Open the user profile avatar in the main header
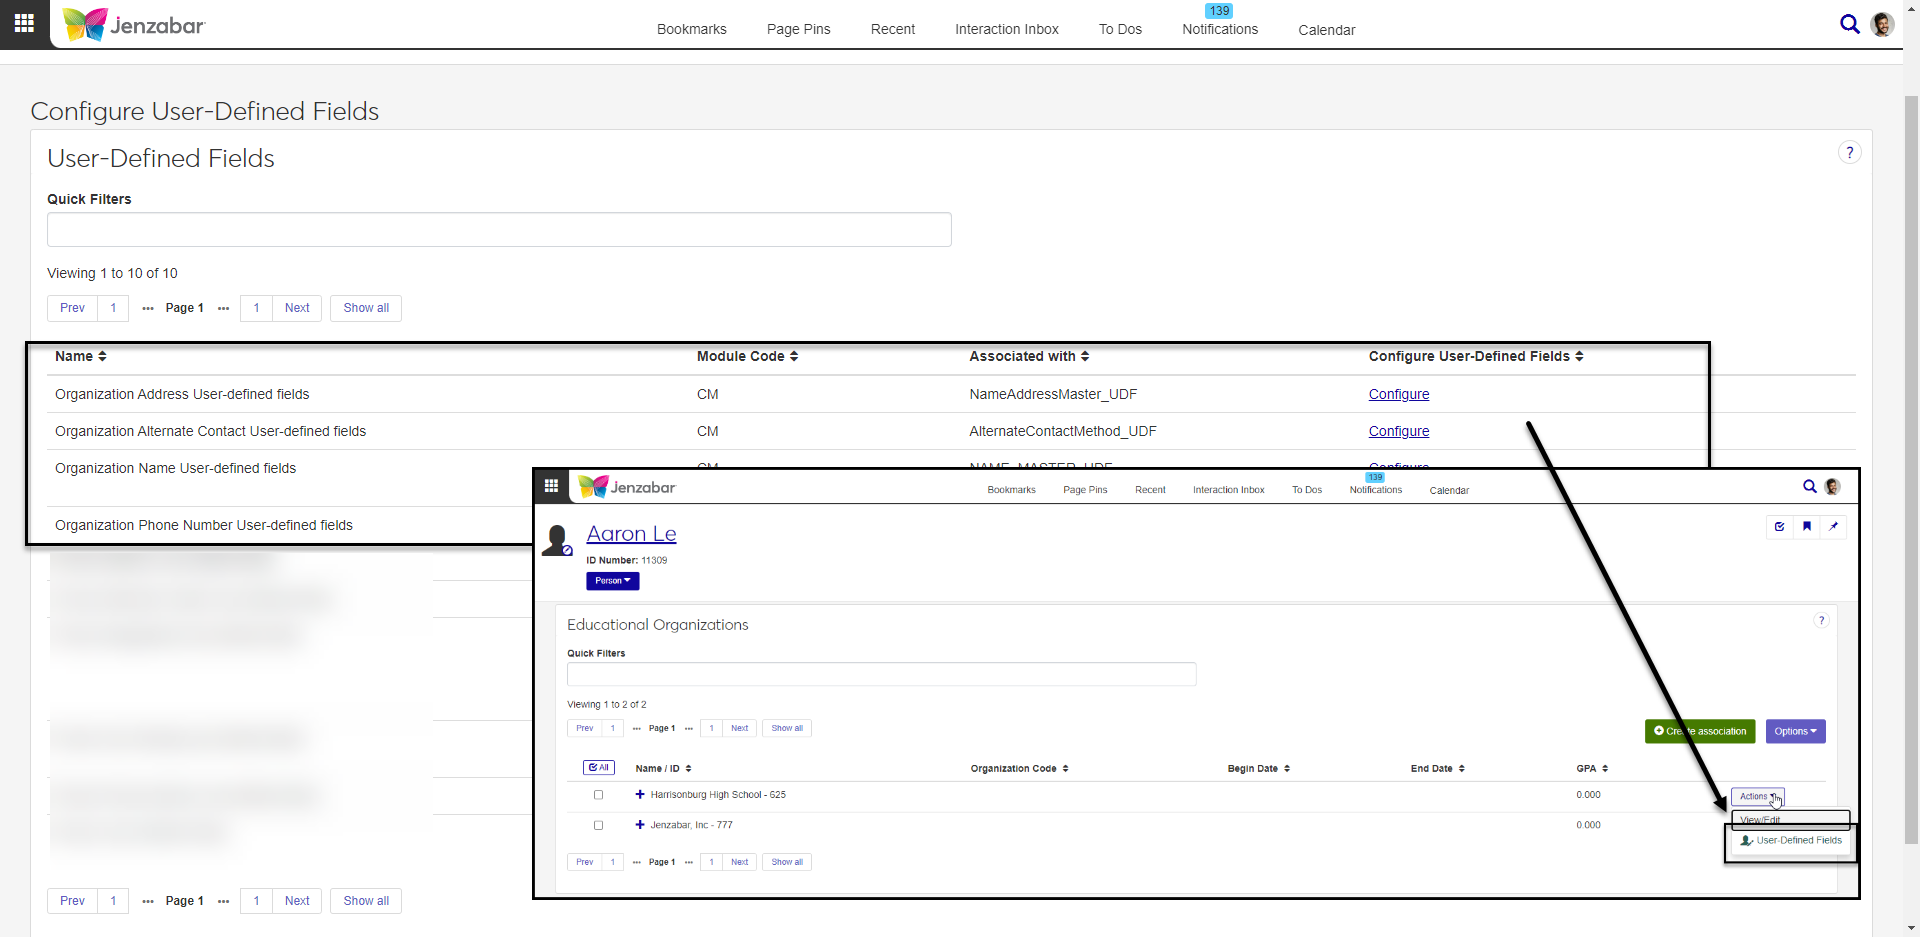 pos(1882,24)
